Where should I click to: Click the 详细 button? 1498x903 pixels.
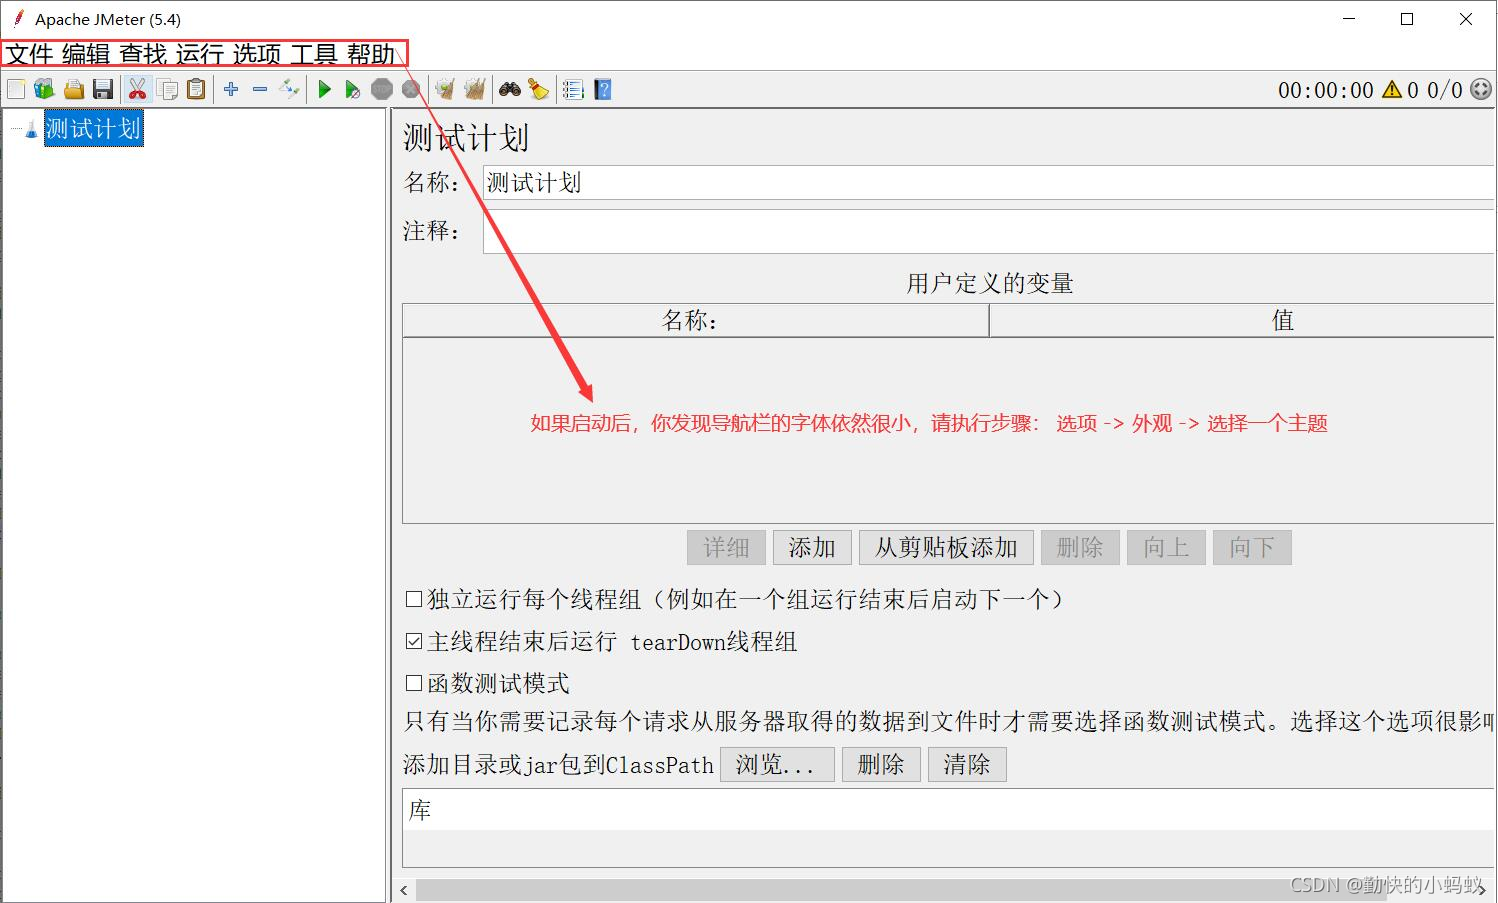726,547
